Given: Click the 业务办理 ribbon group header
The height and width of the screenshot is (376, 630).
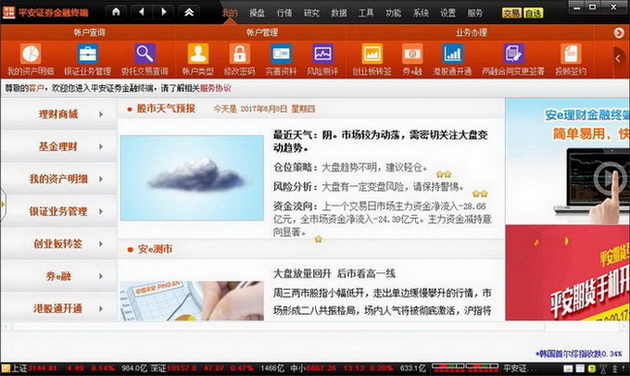Looking at the screenshot, I should (x=471, y=33).
